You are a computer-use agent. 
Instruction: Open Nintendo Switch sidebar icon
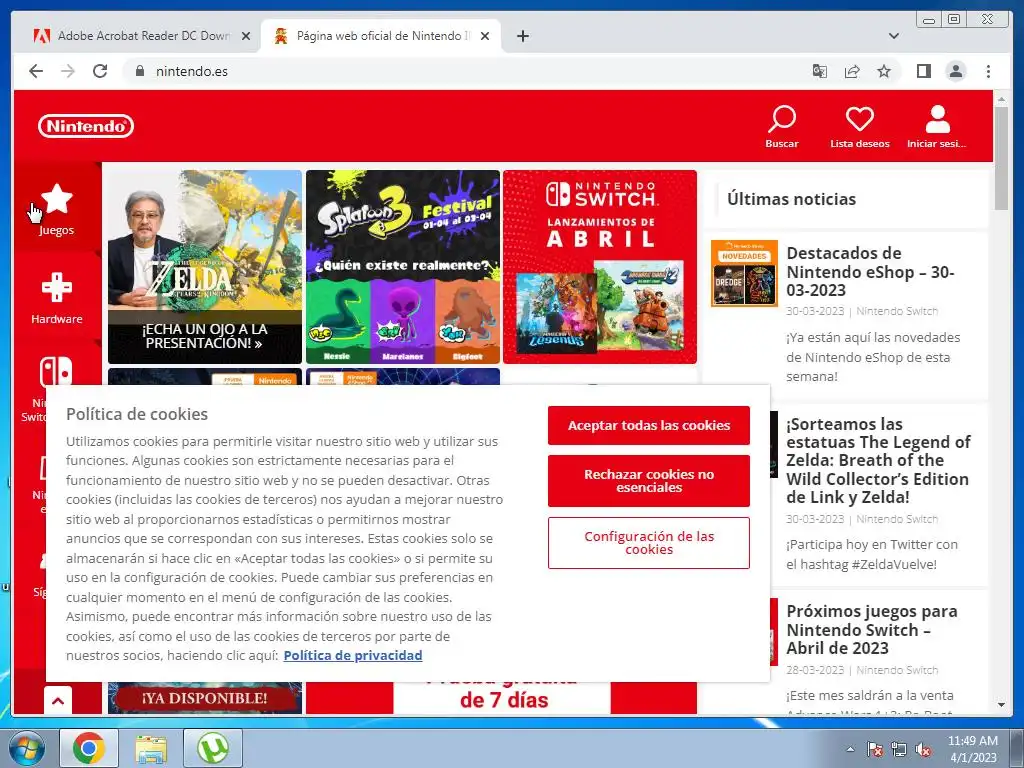tap(56, 372)
